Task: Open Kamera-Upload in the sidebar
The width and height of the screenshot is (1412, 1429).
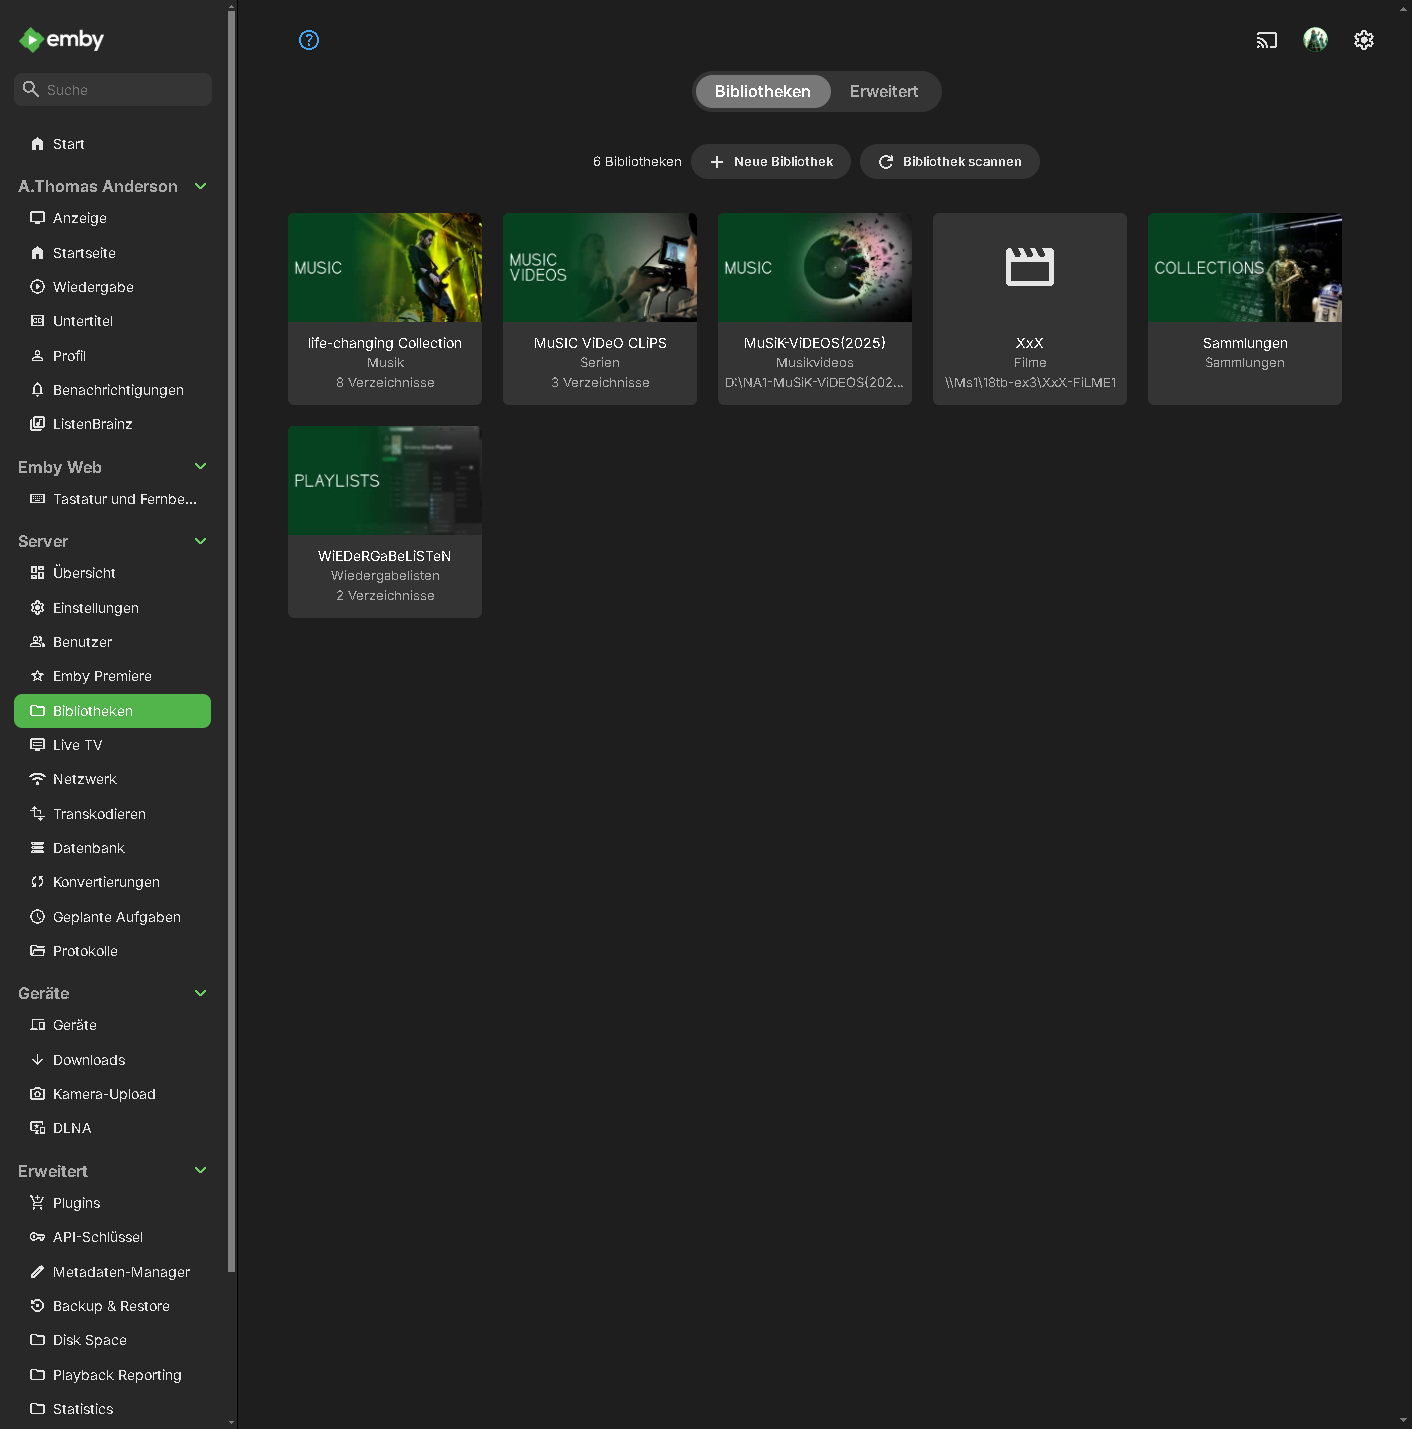Action: [104, 1094]
